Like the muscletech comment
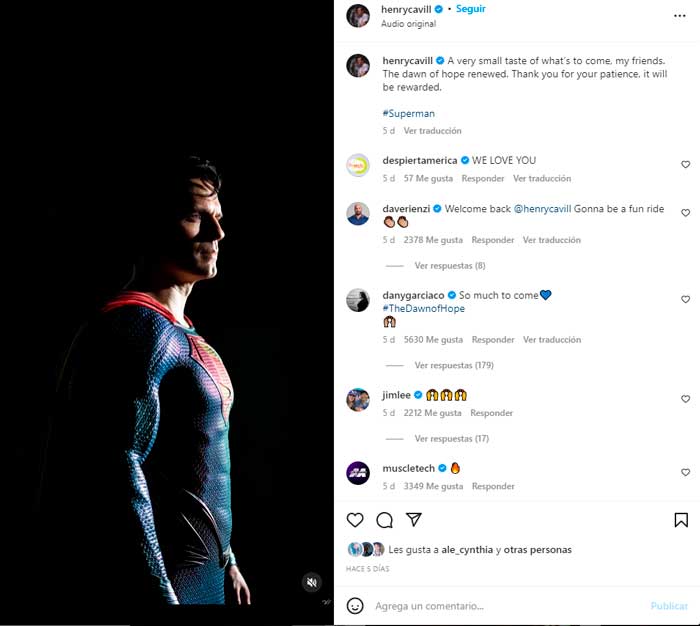700x626 pixels. 685,472
